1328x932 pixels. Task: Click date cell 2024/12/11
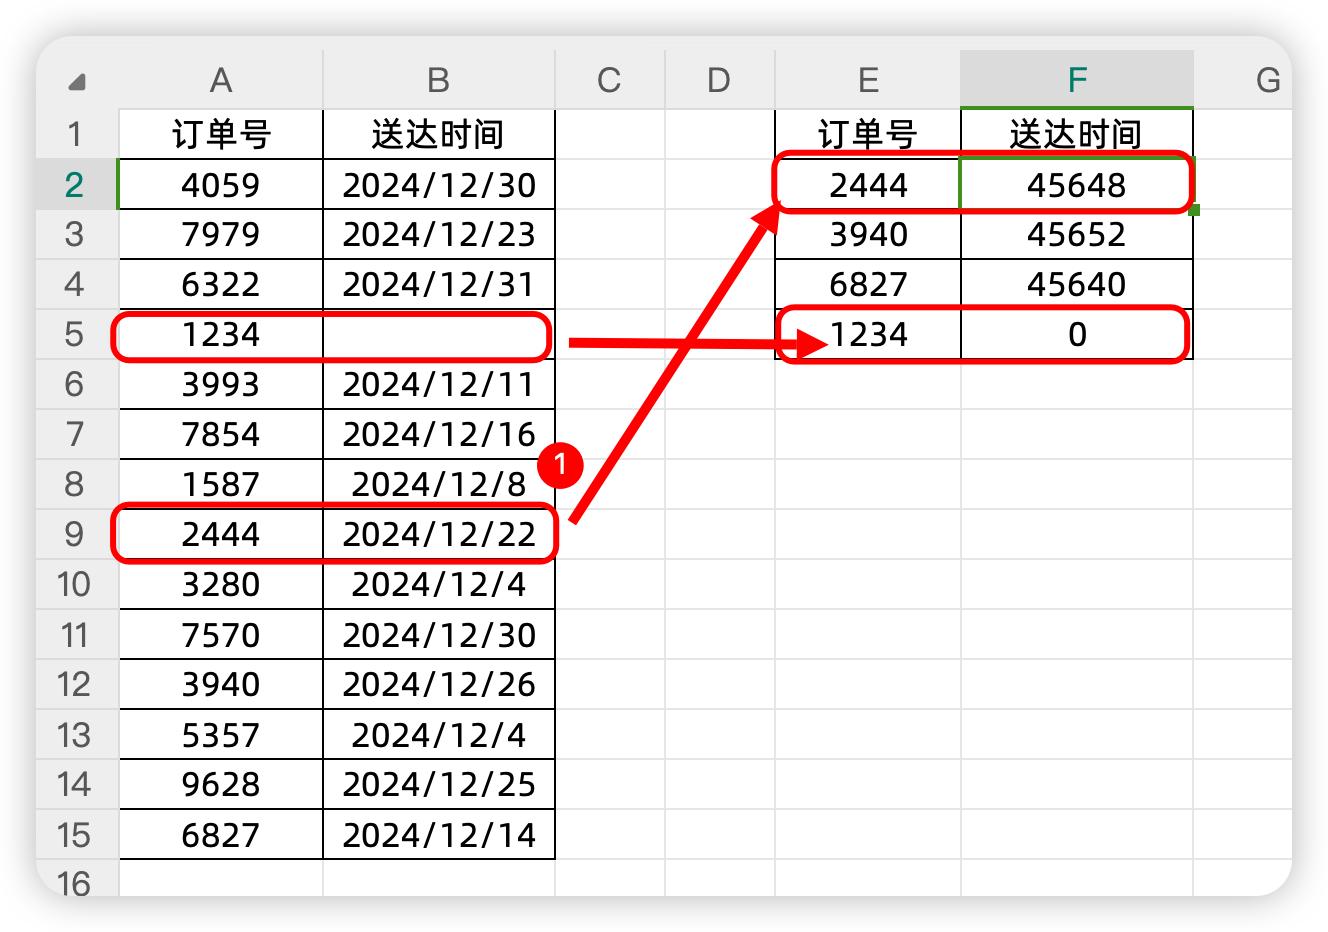(438, 384)
